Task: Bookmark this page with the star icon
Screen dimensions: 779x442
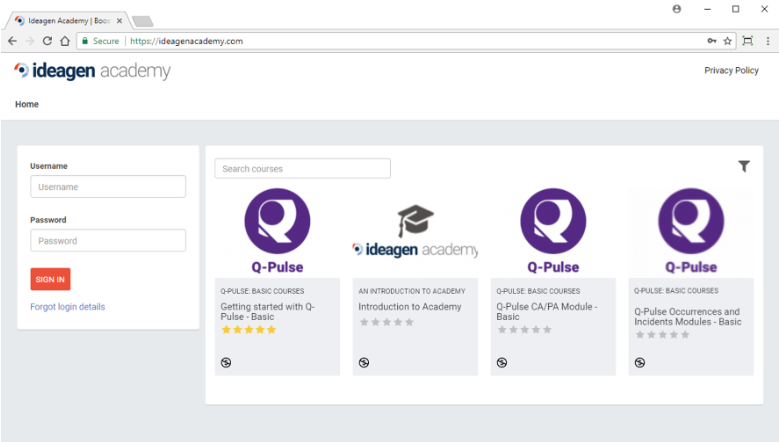Action: pyautogui.click(x=727, y=41)
